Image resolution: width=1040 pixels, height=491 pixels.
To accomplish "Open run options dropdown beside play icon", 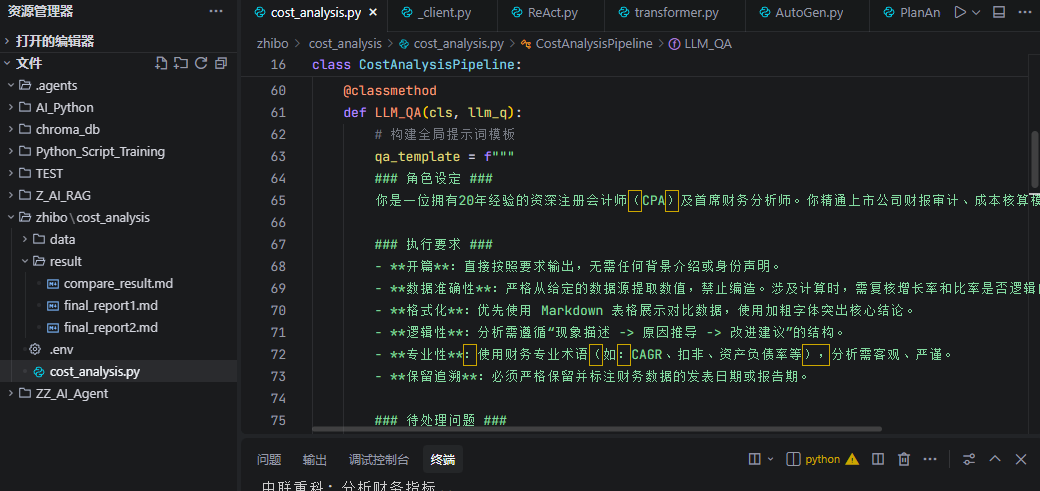I will 976,13.
